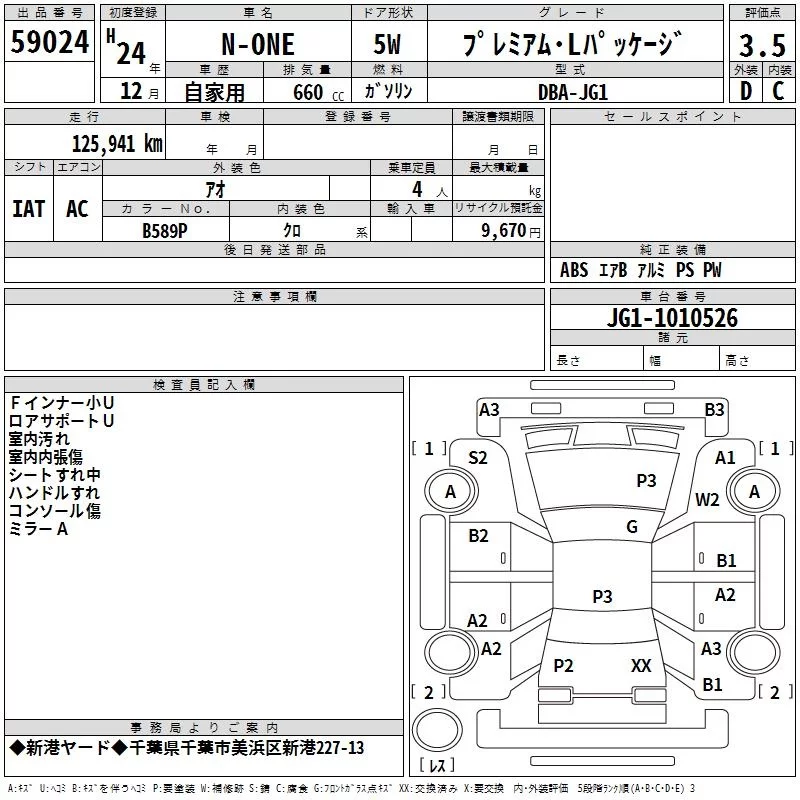Click the overall score 3.5
800x800 pixels.
point(762,45)
